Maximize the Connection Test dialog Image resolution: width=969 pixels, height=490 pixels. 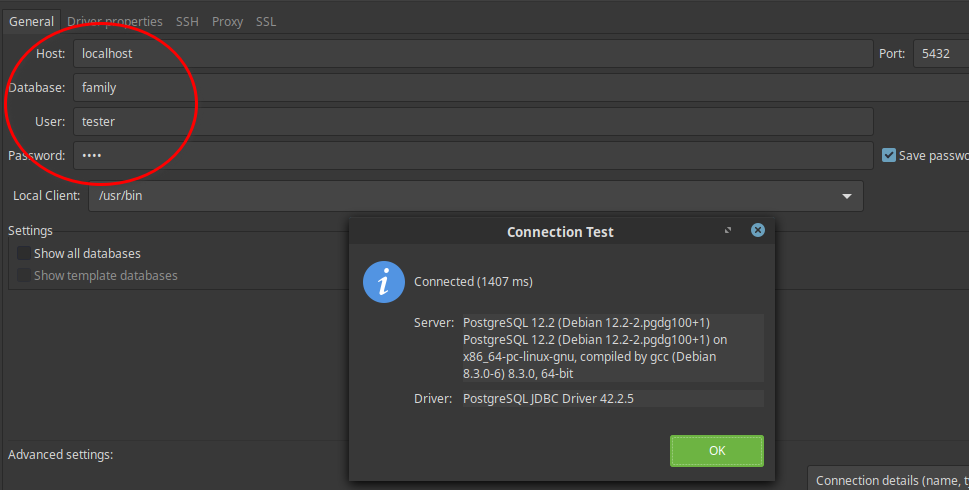(728, 231)
